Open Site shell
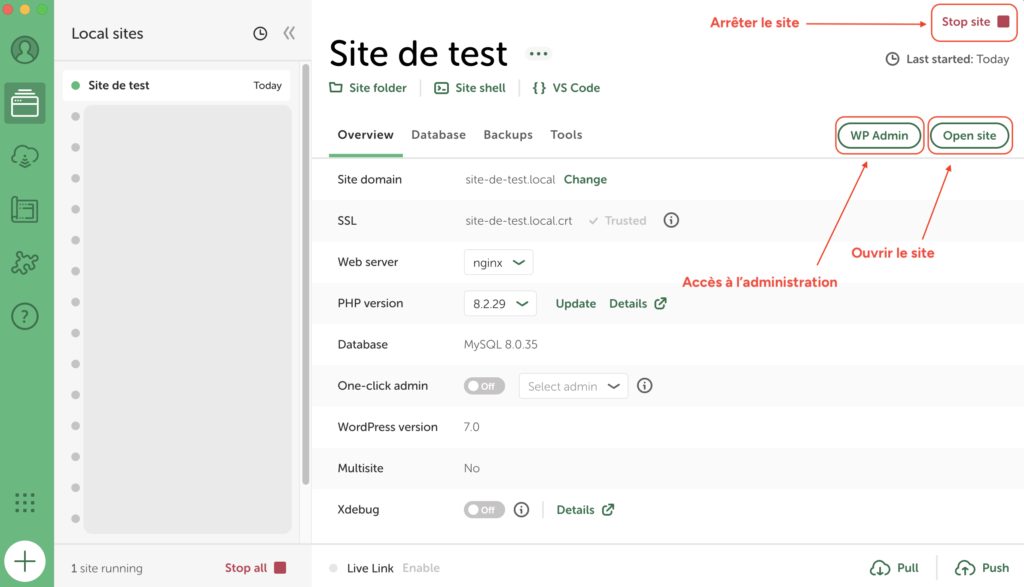1024x587 pixels. tap(470, 87)
